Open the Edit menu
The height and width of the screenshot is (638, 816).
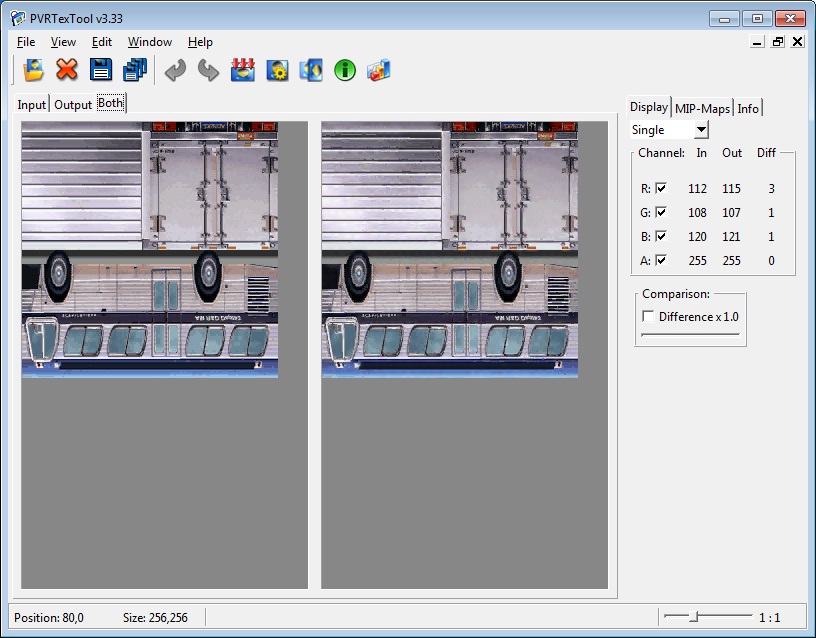101,42
